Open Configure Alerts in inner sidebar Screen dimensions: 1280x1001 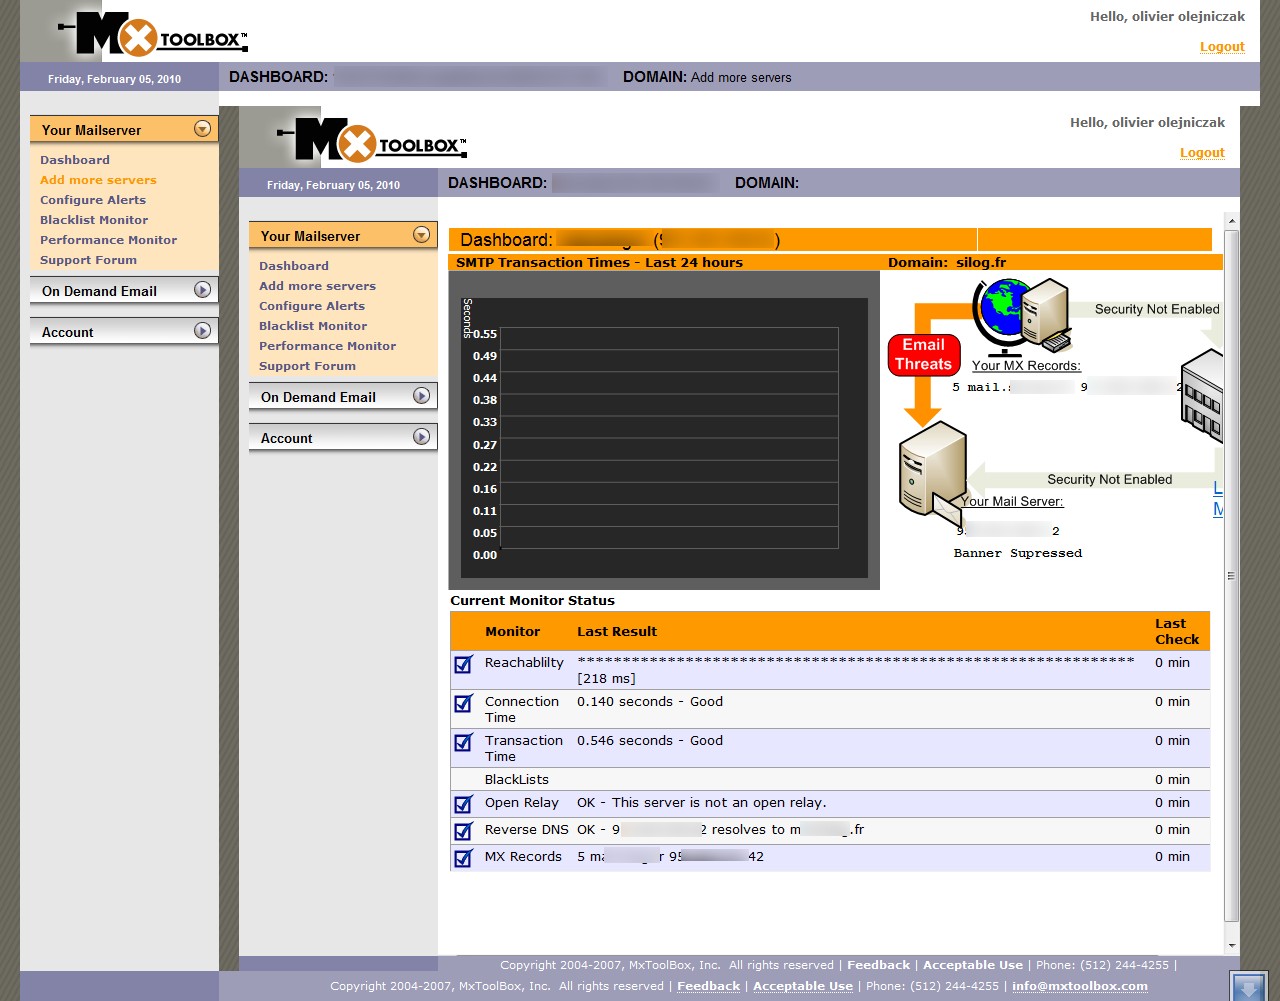[x=312, y=306]
